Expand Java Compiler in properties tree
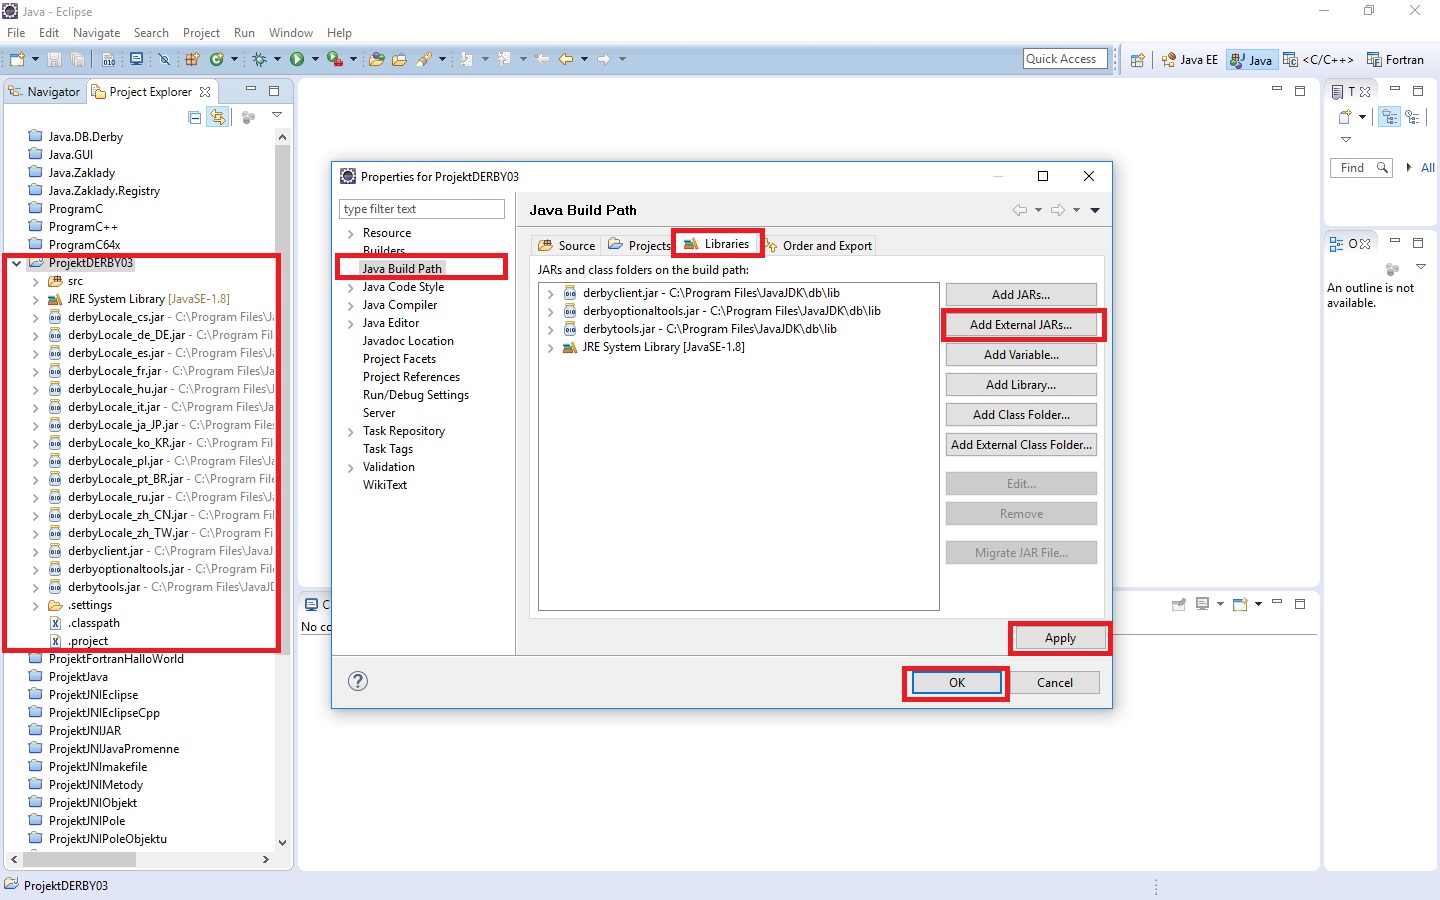 click(x=351, y=306)
